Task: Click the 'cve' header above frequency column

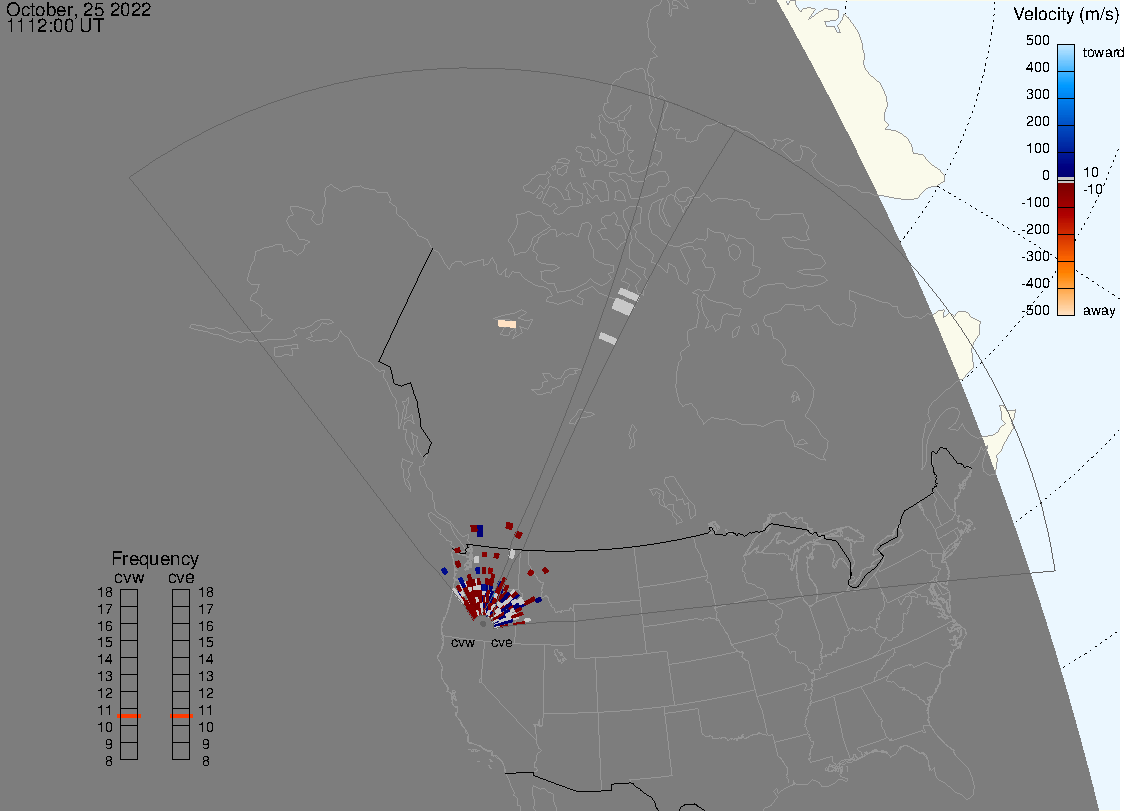Action: [181, 576]
